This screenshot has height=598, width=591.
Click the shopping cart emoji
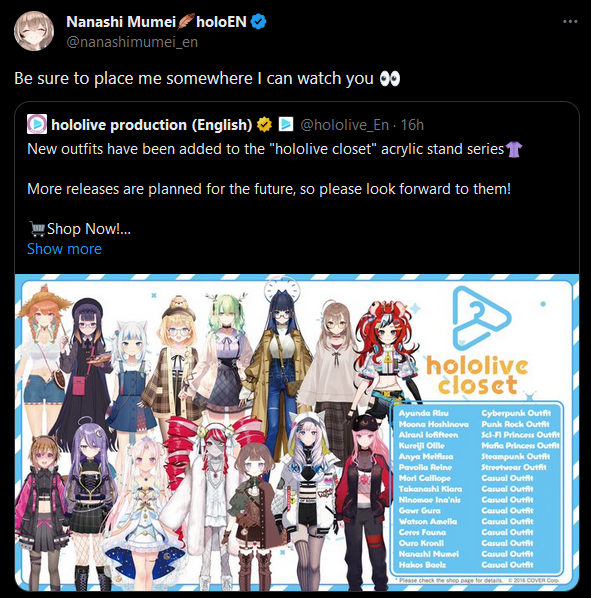[x=37, y=229]
